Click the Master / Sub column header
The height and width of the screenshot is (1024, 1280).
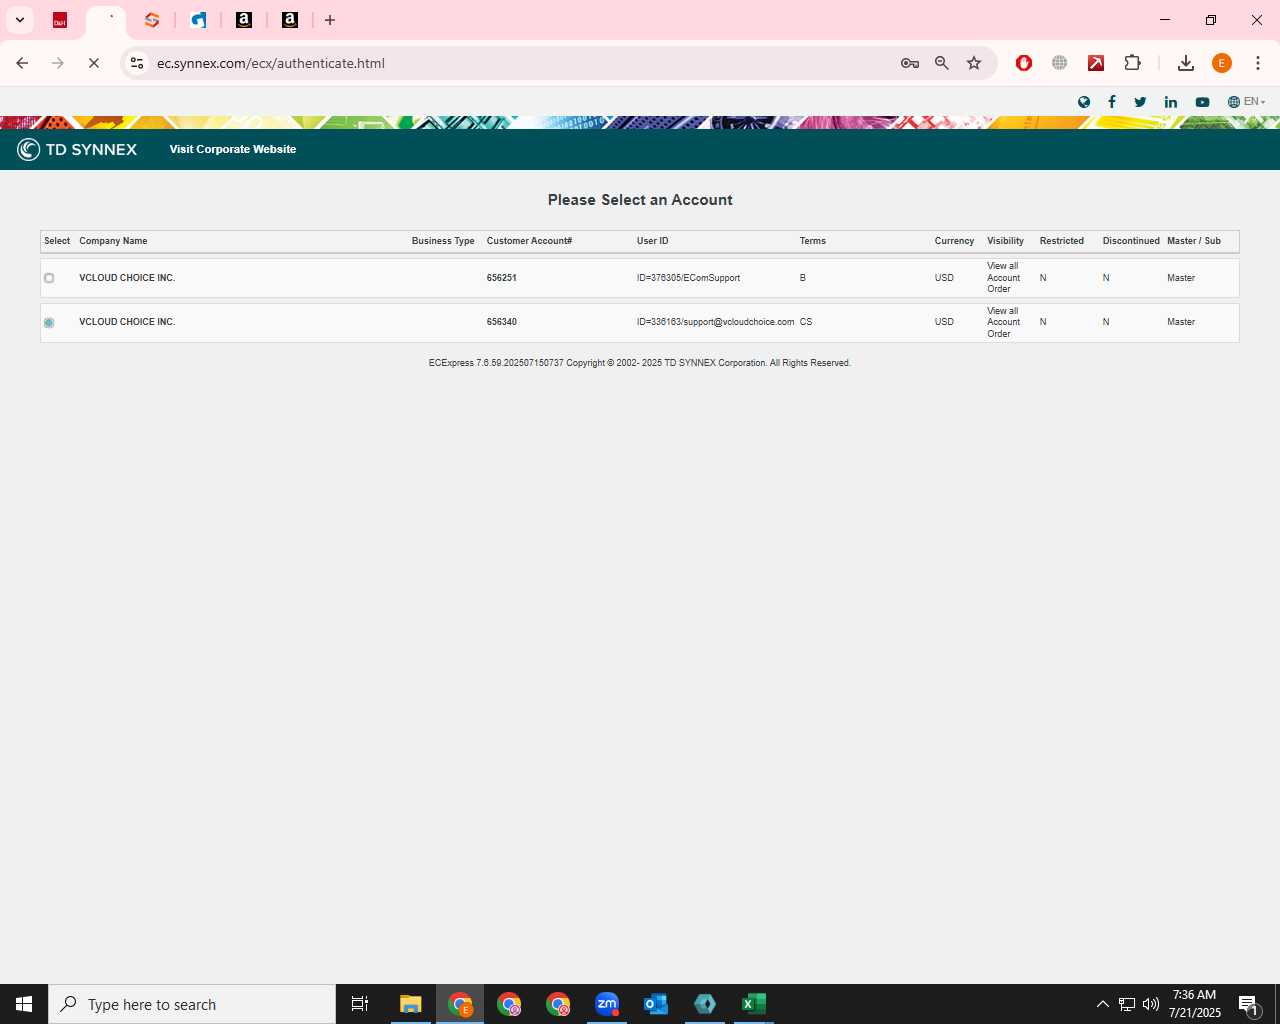point(1194,241)
